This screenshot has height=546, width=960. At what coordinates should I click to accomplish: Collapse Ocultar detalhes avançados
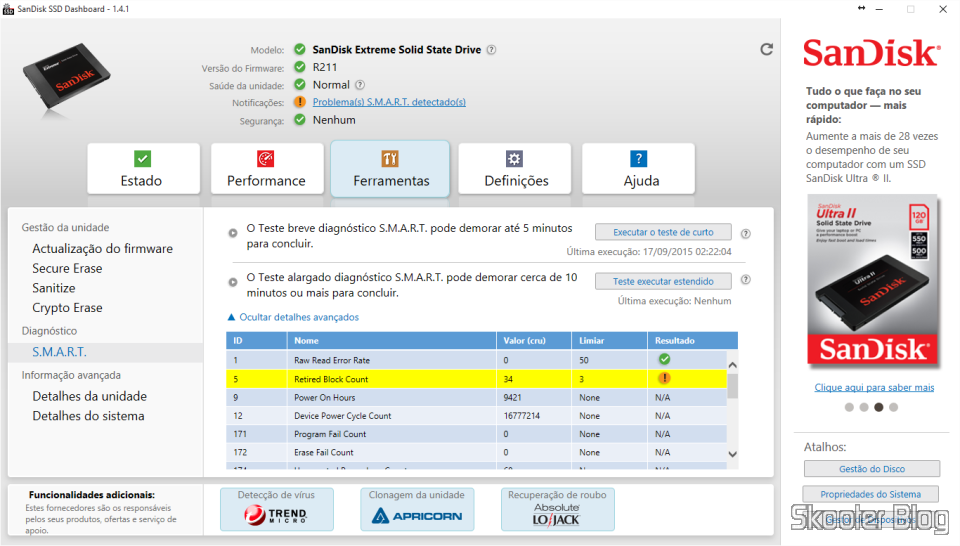293,317
